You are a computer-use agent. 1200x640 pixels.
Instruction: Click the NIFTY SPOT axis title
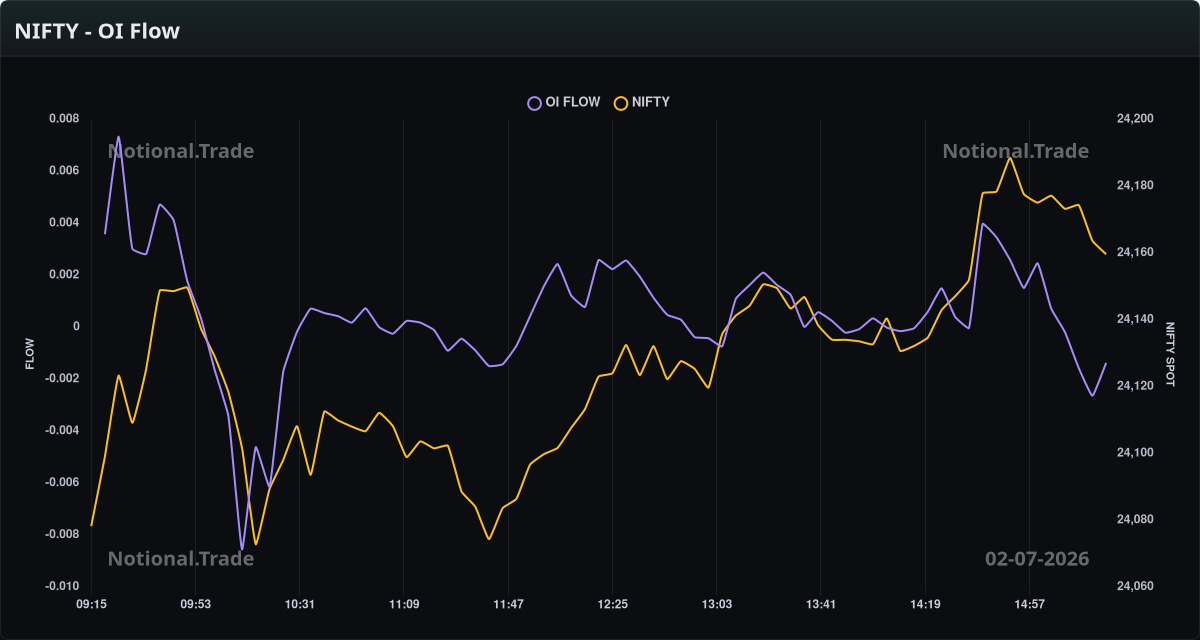click(x=1170, y=353)
